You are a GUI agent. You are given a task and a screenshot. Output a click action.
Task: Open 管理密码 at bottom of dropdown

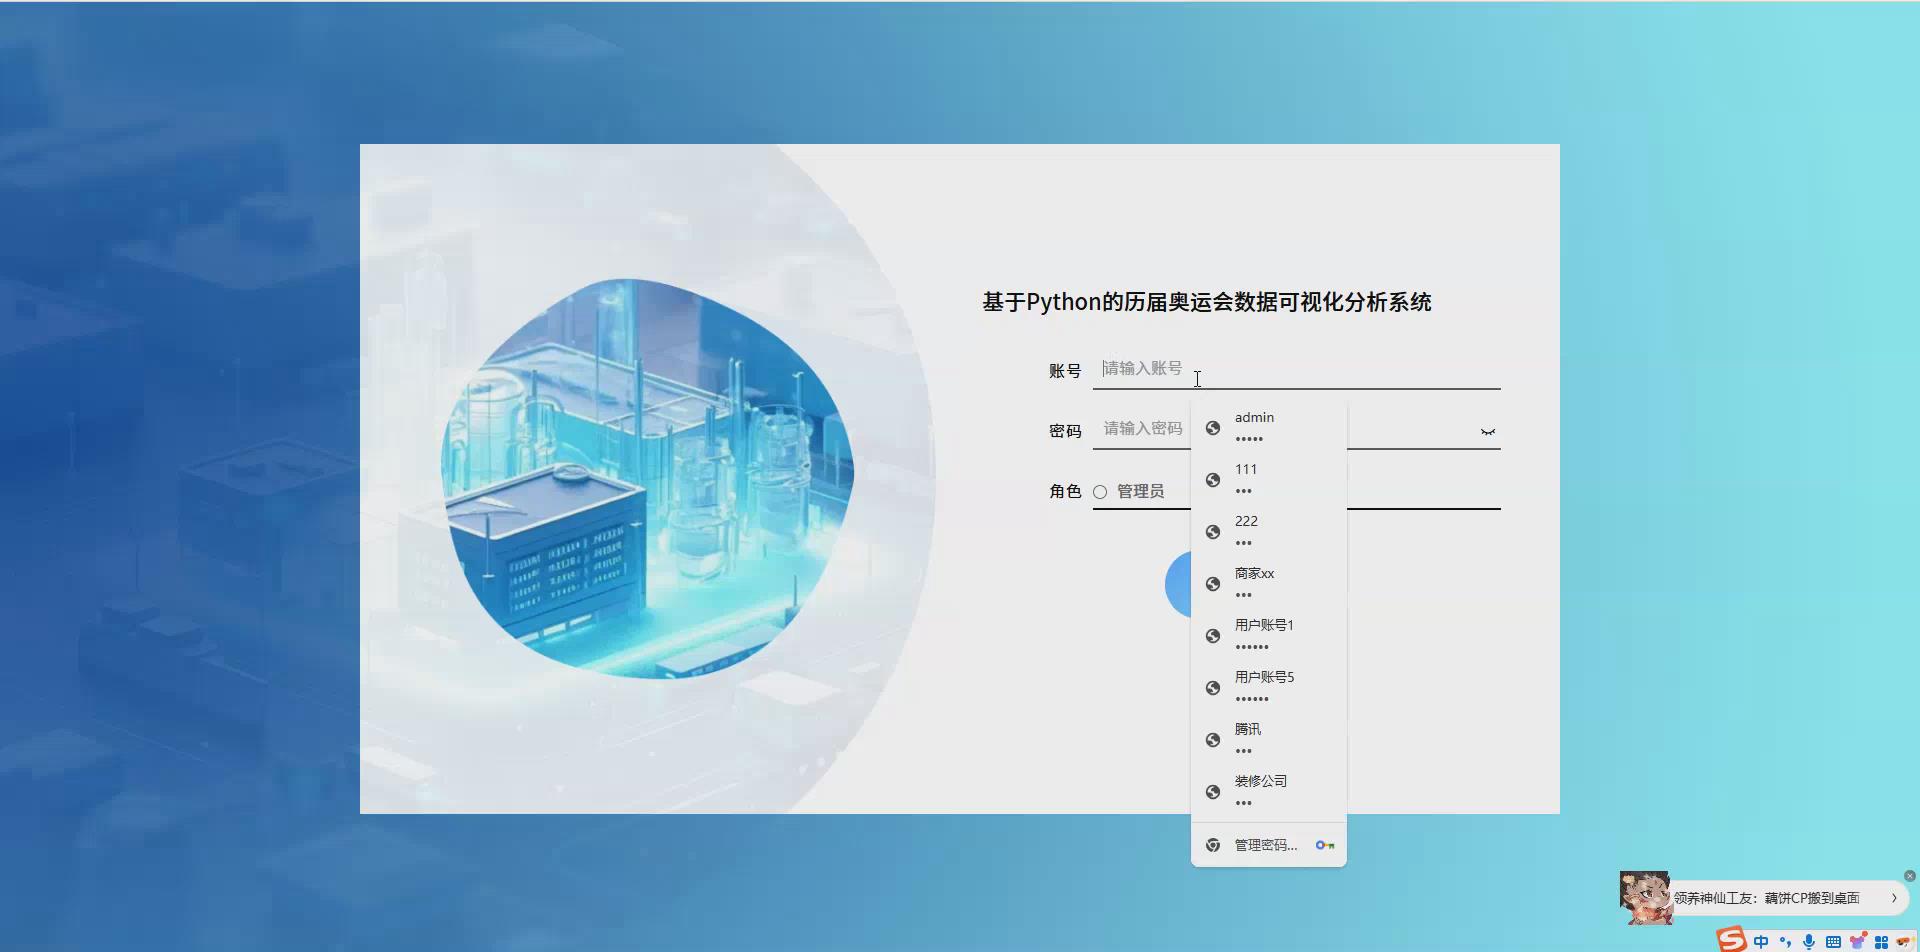pyautogui.click(x=1264, y=845)
